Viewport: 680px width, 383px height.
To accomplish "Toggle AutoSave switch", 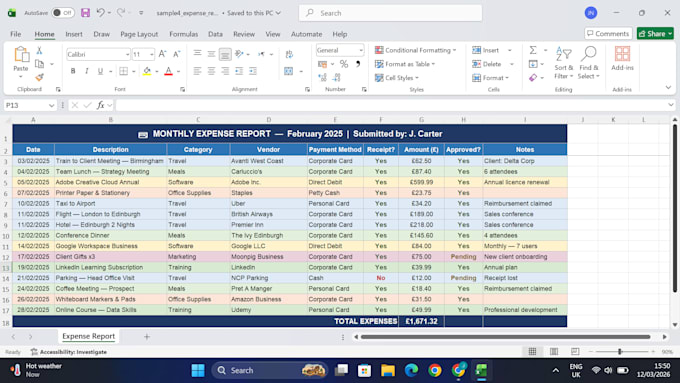I will point(62,13).
